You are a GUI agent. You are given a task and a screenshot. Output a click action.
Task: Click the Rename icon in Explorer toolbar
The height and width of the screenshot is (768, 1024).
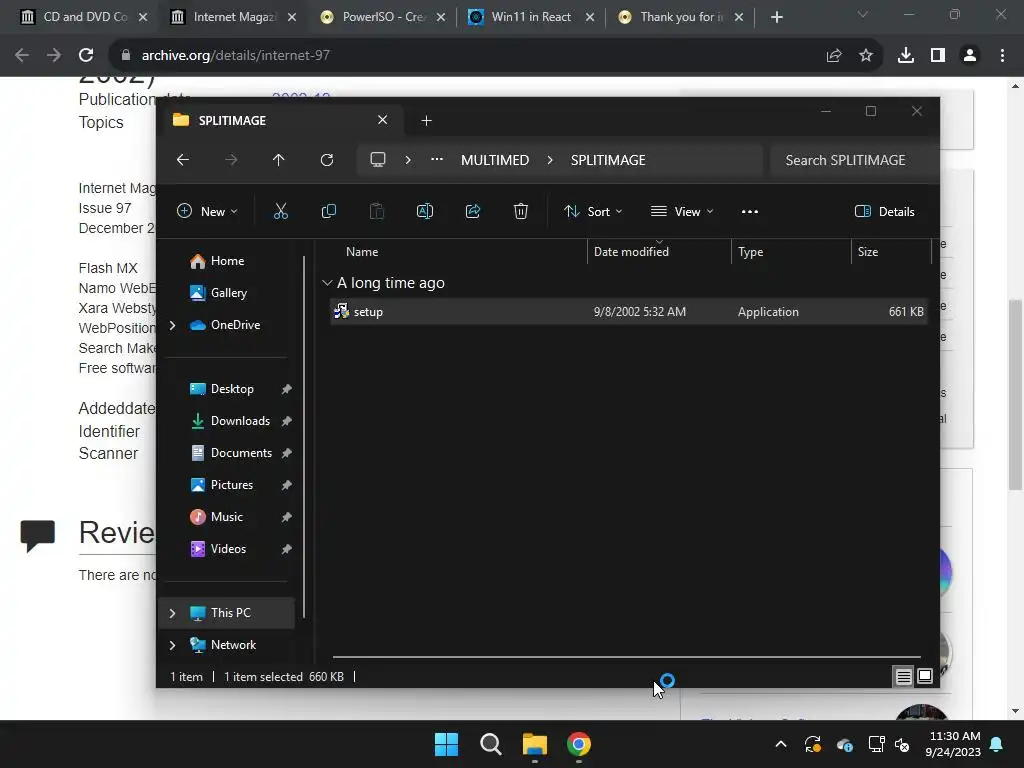[424, 211]
